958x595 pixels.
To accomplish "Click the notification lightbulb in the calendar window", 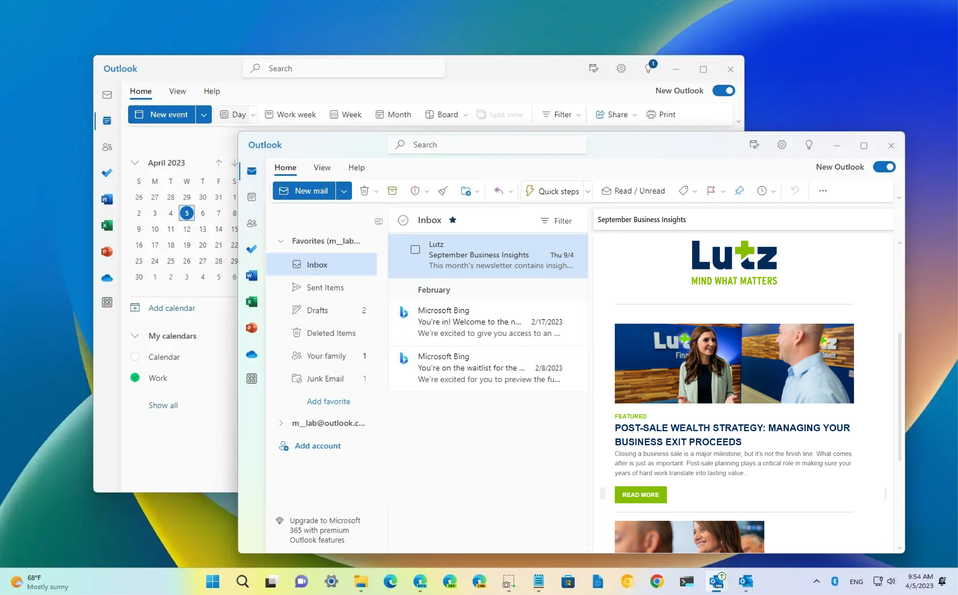I will (648, 68).
